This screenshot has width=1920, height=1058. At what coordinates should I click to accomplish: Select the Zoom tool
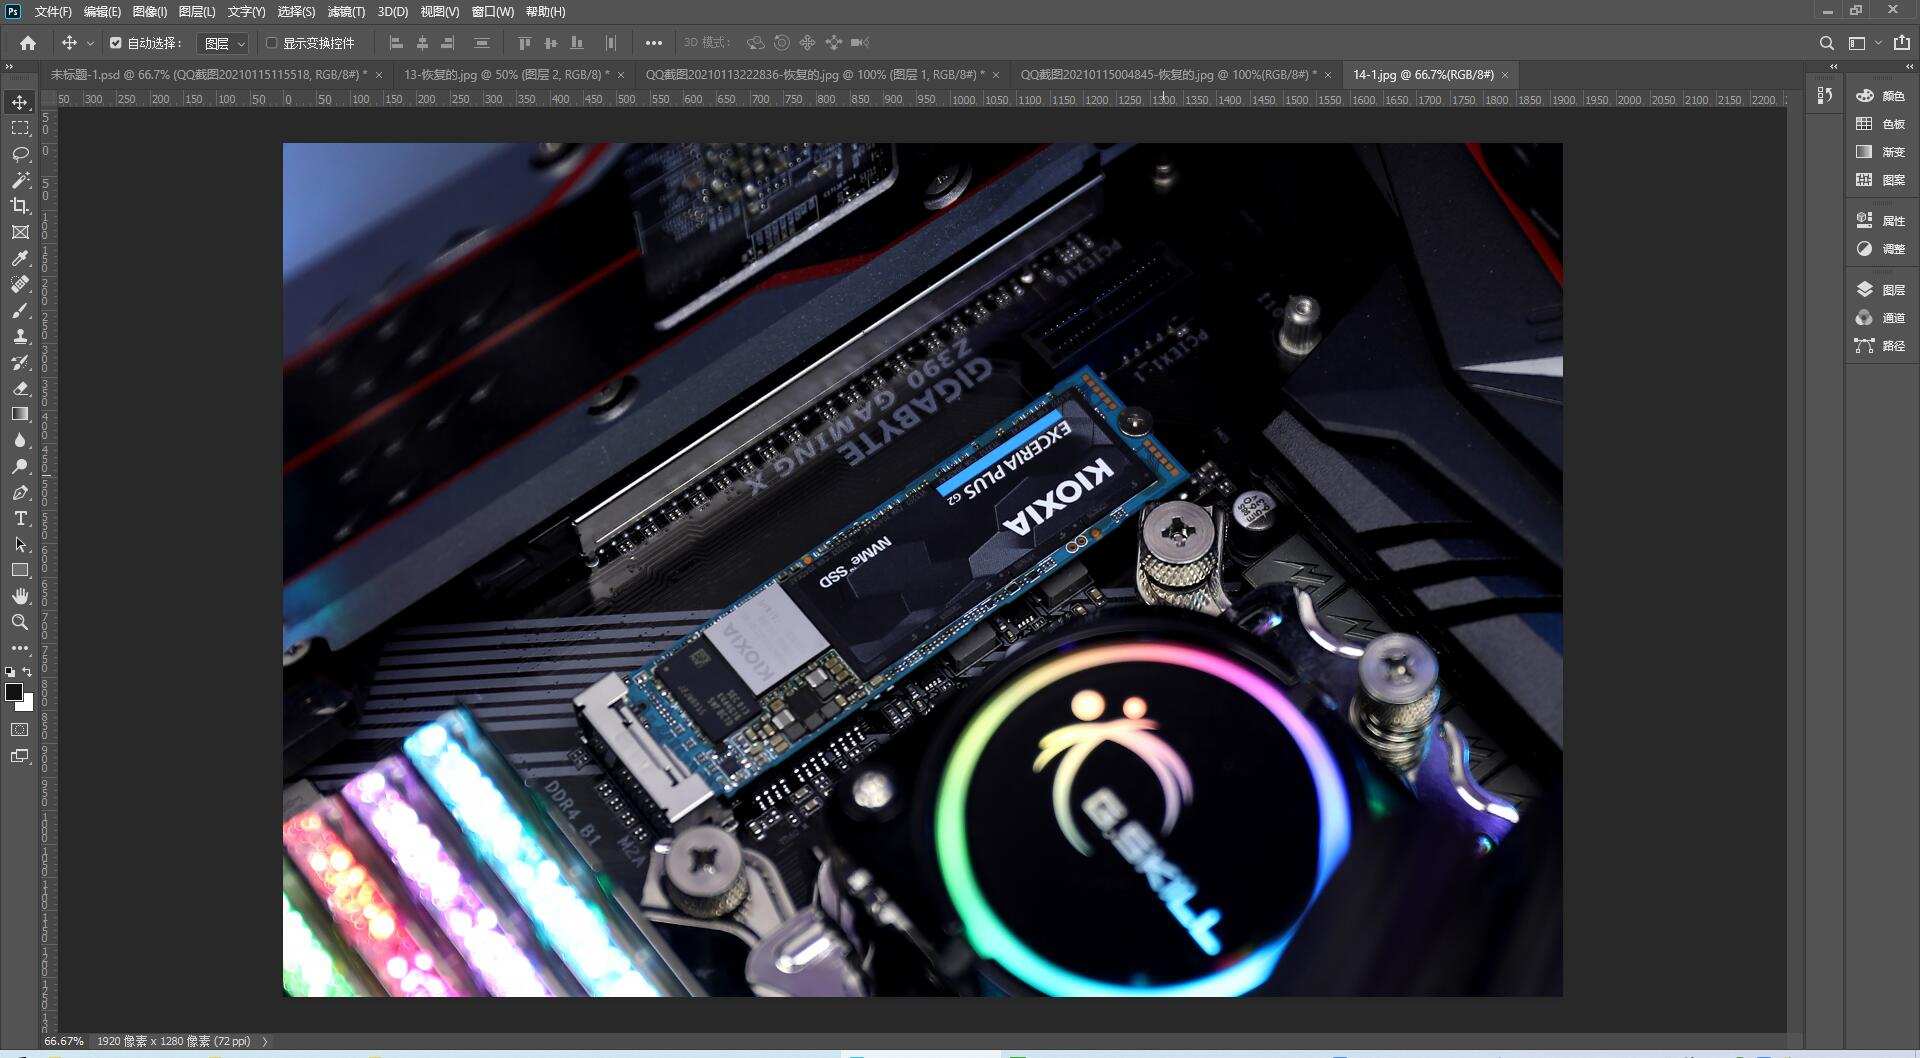tap(20, 622)
